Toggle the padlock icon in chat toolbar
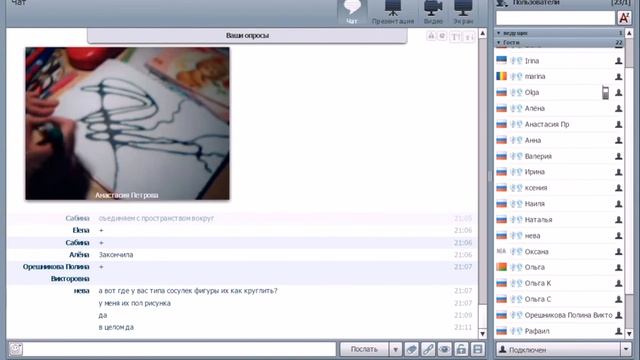This screenshot has width=640, height=360. pyautogui.click(x=461, y=349)
